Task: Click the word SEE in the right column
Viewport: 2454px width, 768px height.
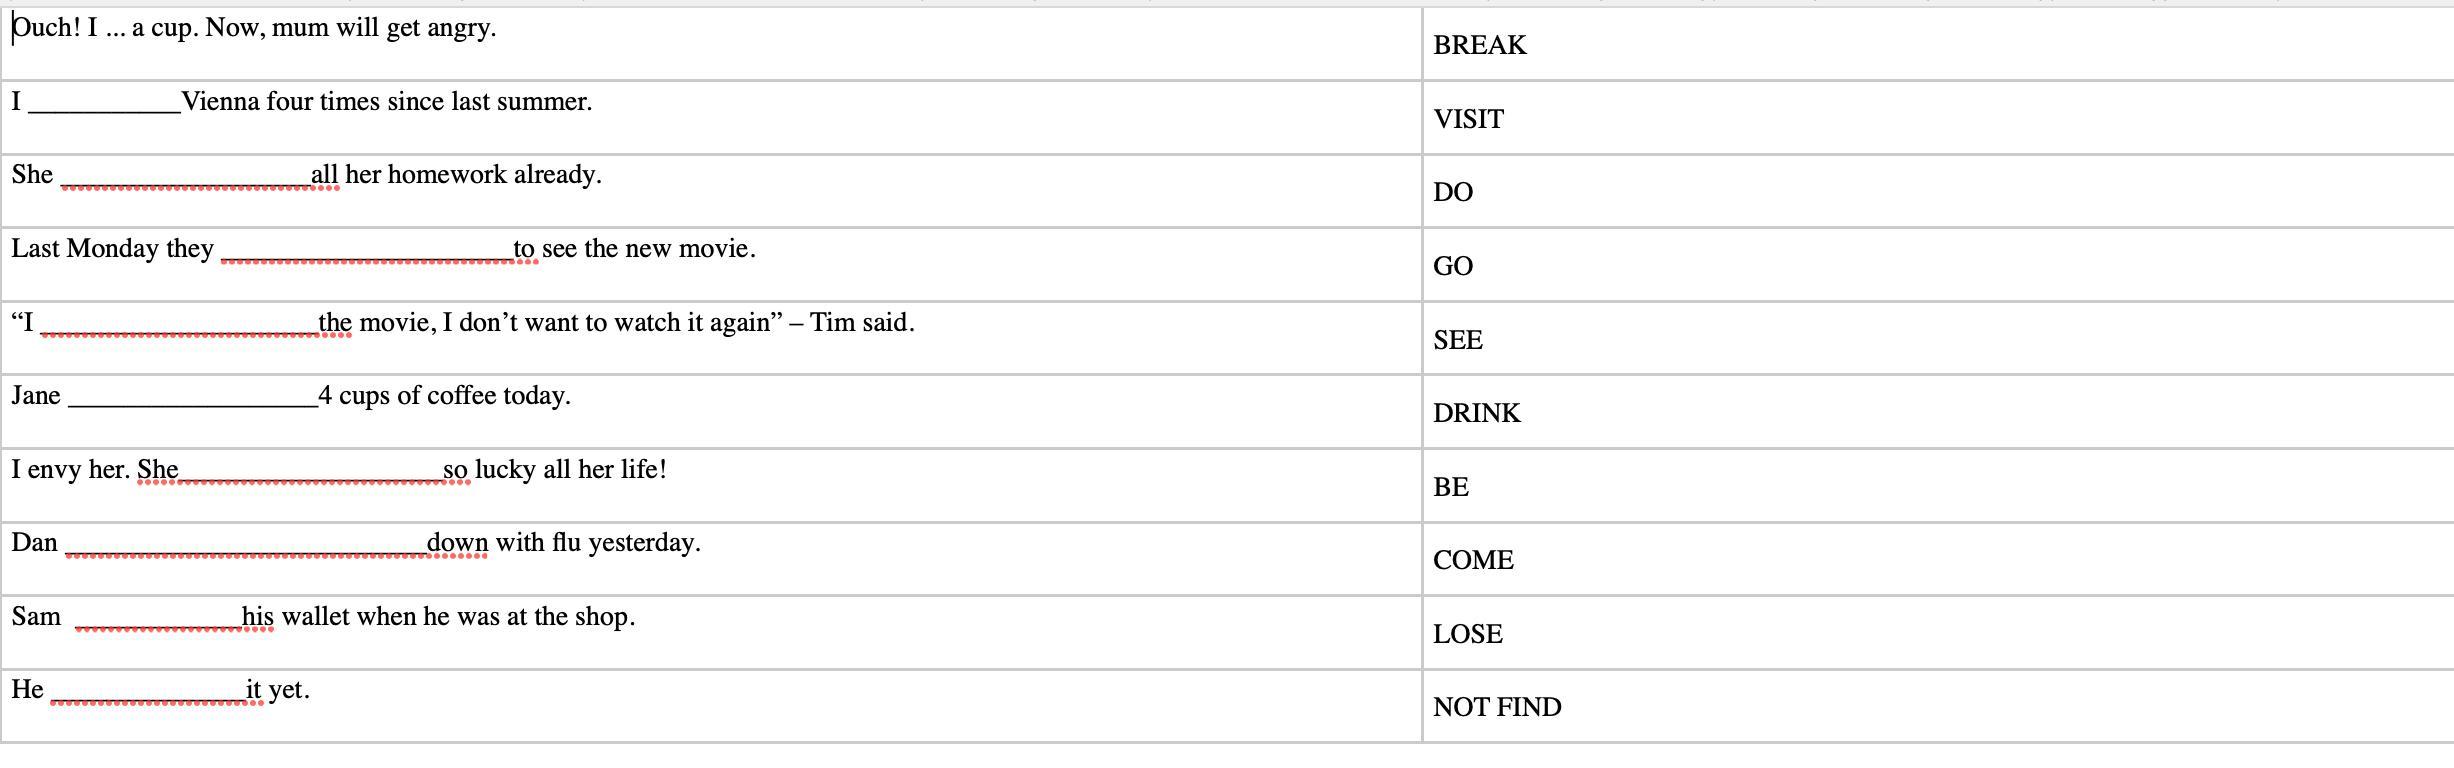Action: click(x=1458, y=341)
